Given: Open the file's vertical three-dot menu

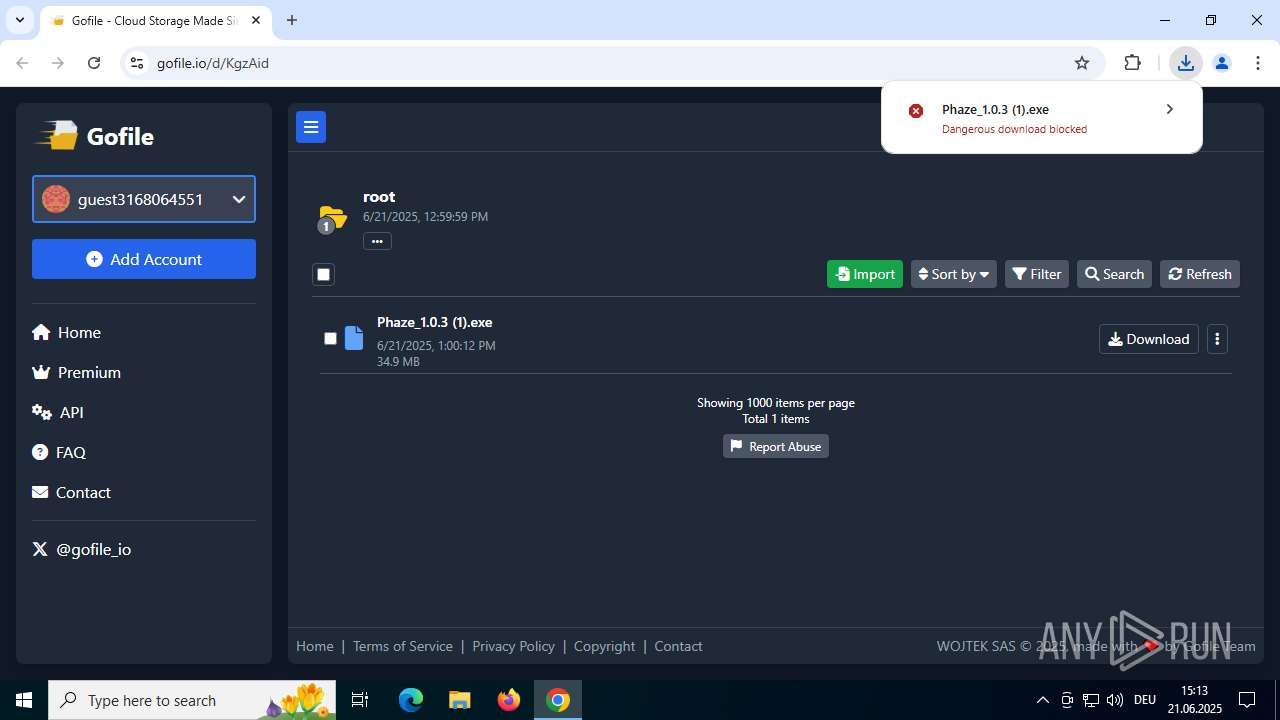Looking at the screenshot, I should (x=1217, y=339).
